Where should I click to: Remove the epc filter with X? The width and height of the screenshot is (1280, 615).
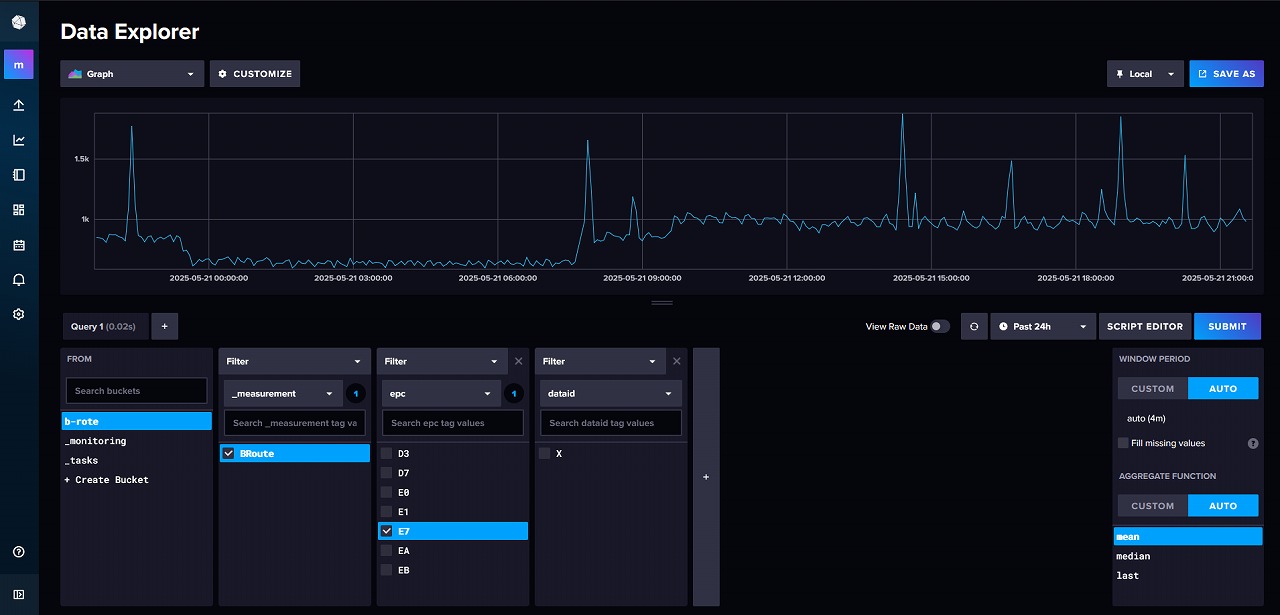click(518, 361)
